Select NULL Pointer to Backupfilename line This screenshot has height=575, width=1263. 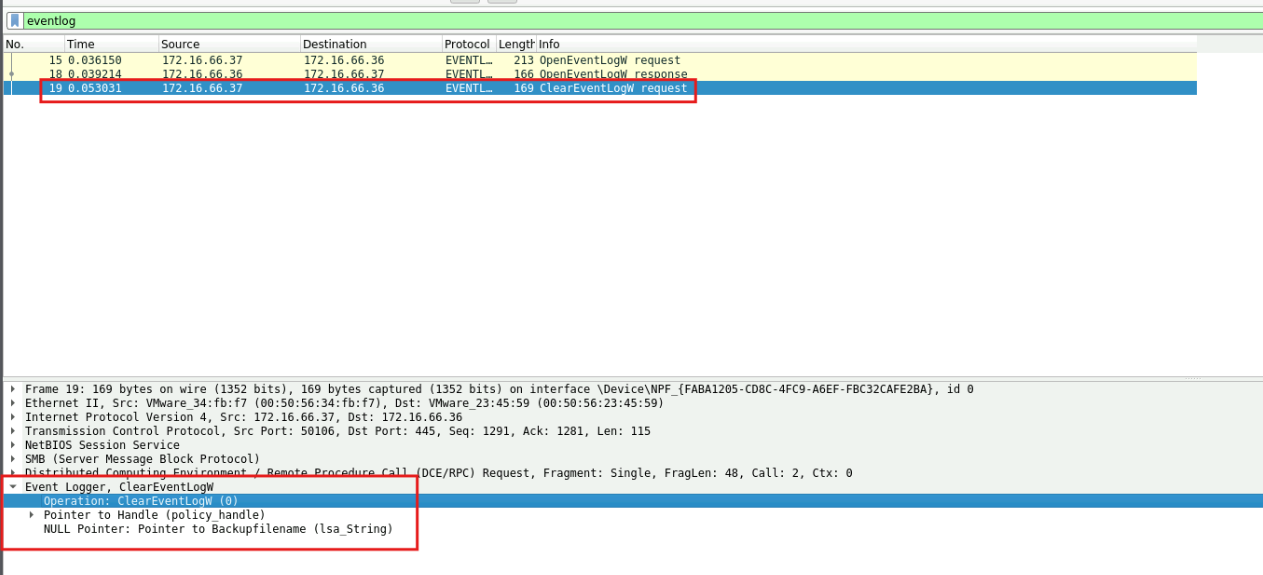pos(218,529)
